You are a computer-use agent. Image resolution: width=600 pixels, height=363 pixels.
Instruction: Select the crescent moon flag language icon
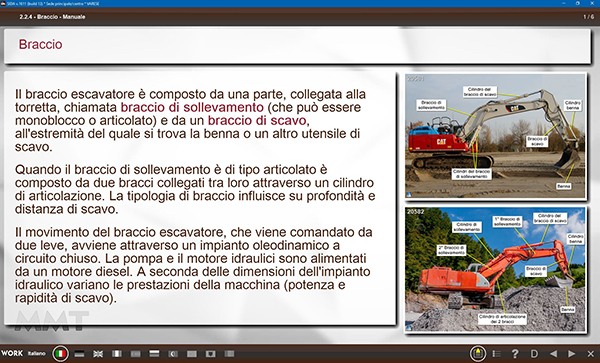(173, 354)
